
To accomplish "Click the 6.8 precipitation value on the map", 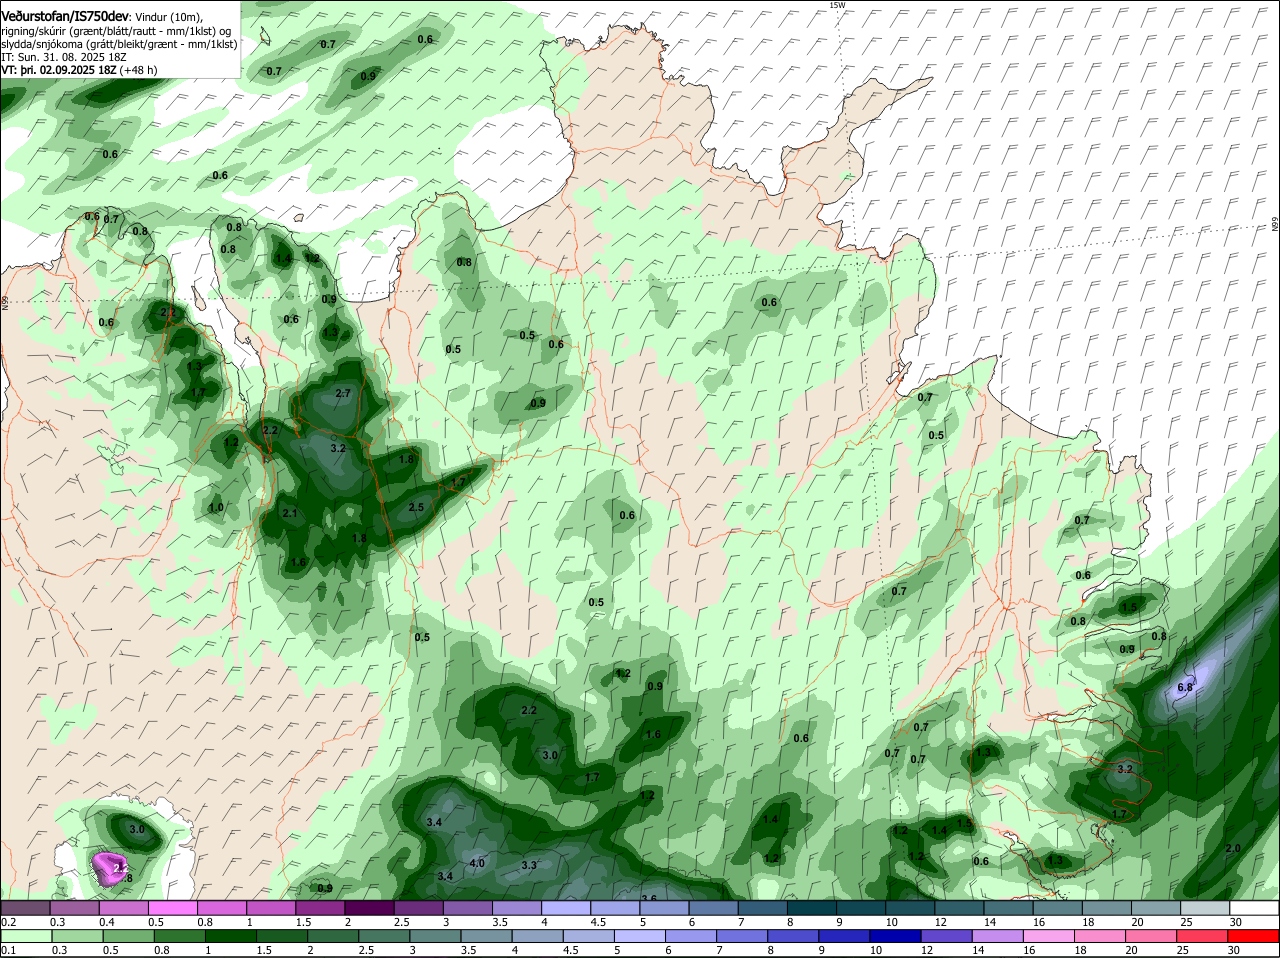I will pos(1185,687).
